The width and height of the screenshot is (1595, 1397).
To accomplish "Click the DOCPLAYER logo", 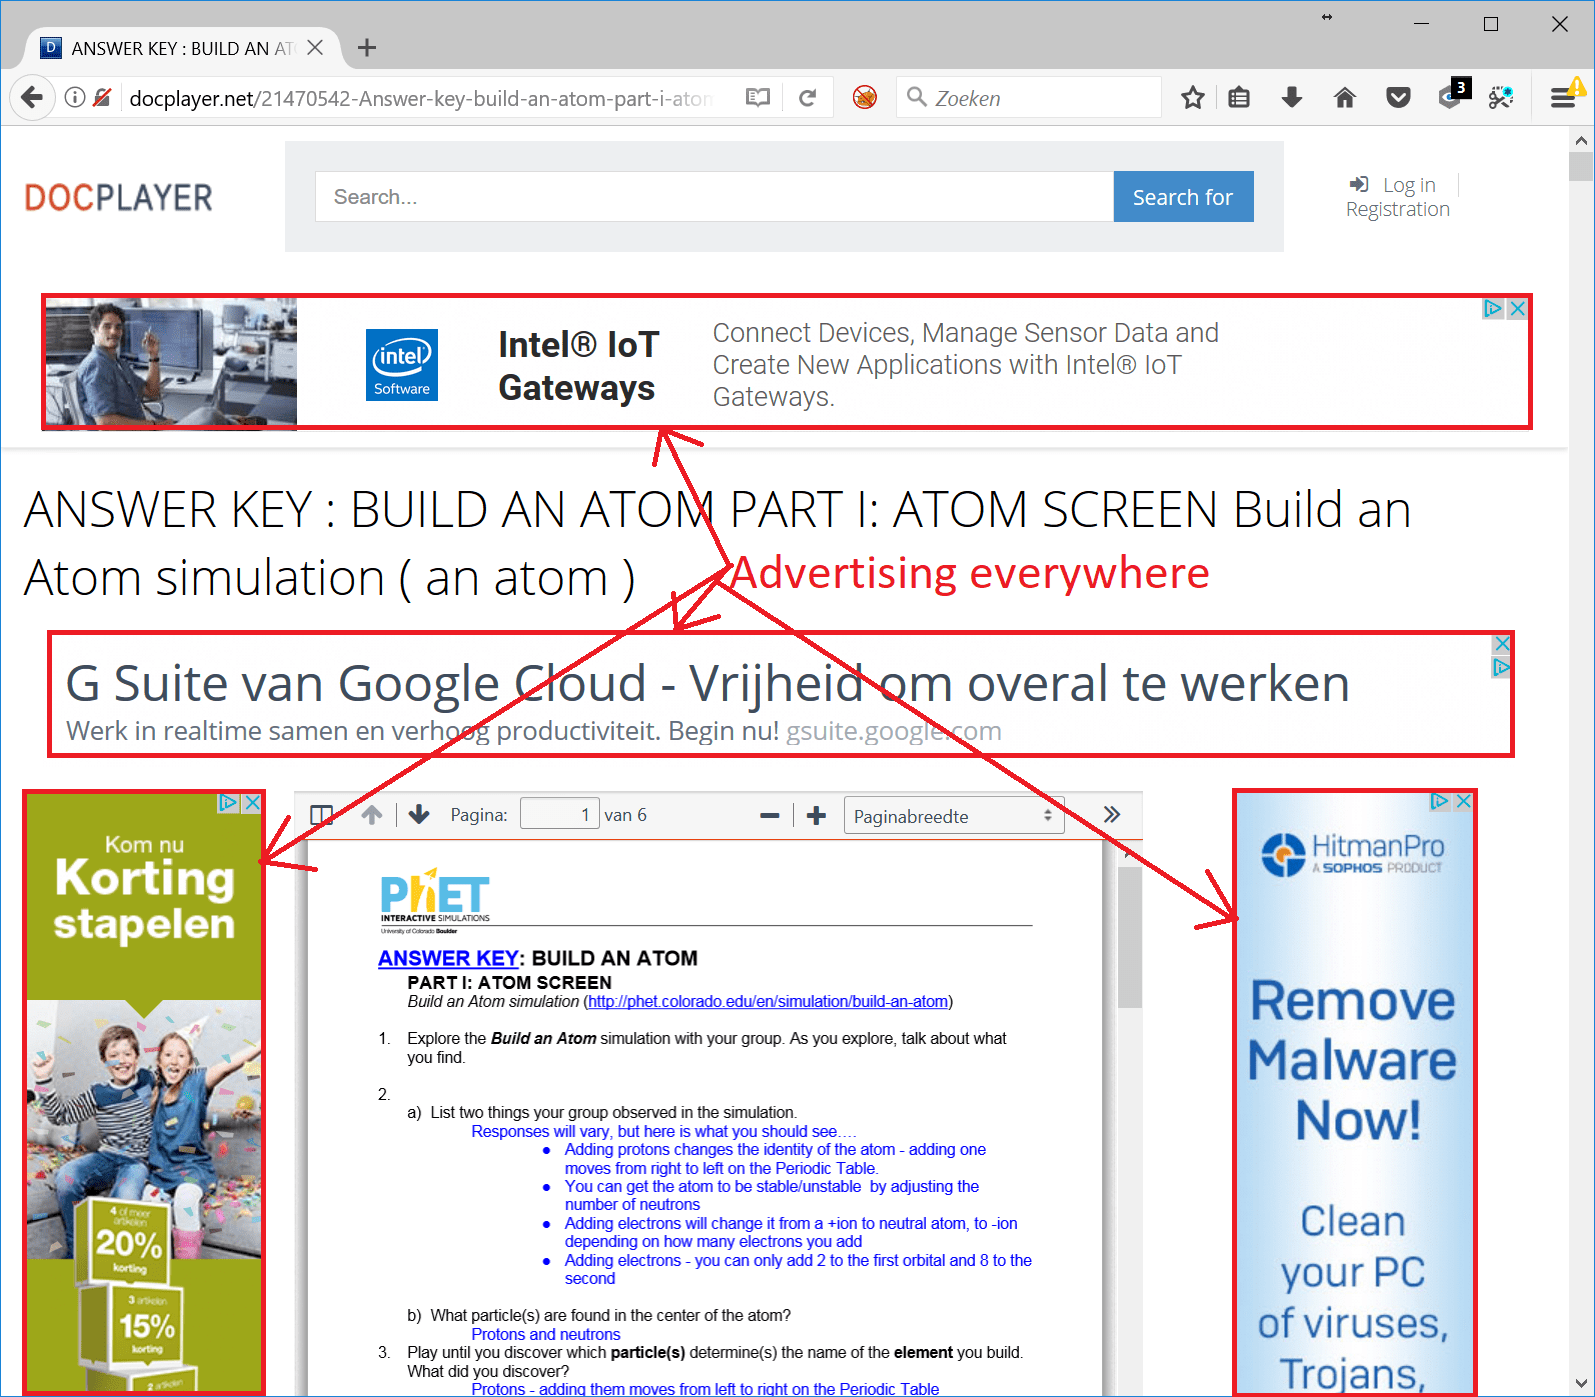I will [118, 197].
